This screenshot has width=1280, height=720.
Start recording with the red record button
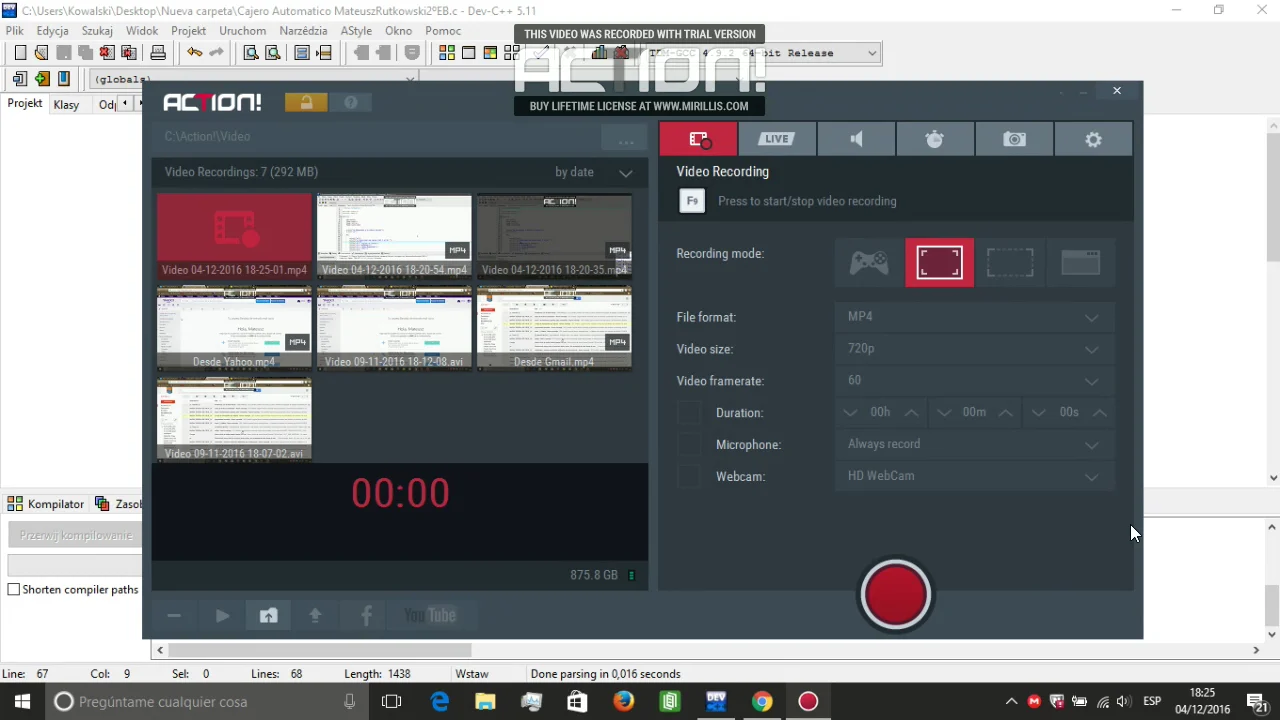(896, 595)
